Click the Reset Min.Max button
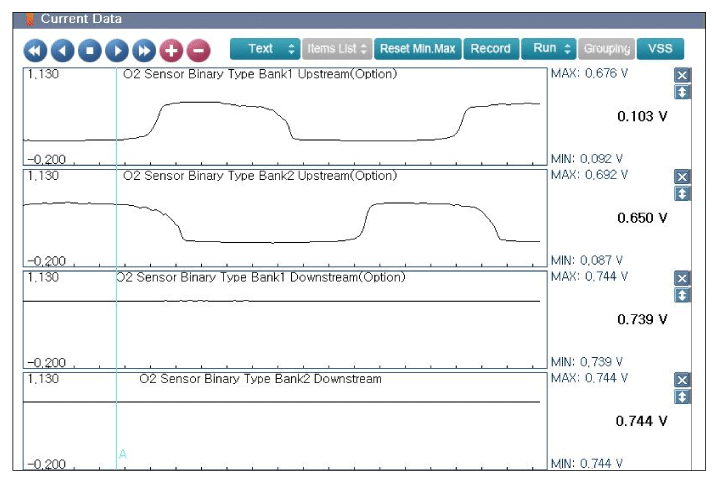Screen dimensions: 718x480 pyautogui.click(x=417, y=49)
